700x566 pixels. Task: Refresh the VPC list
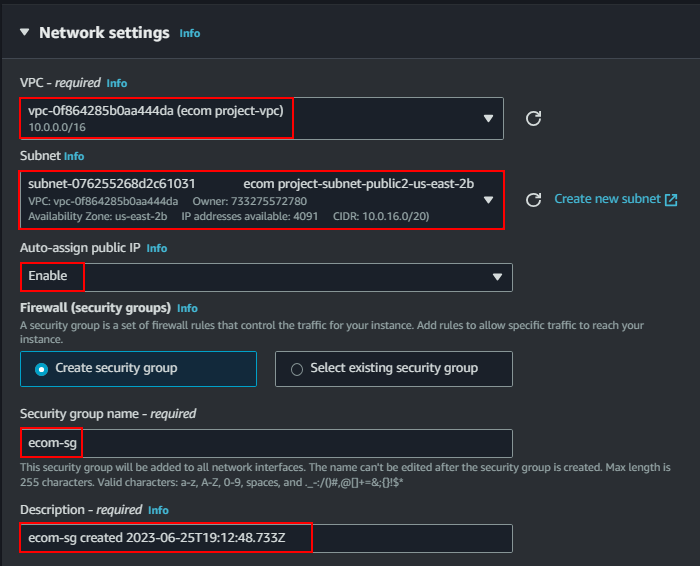click(x=533, y=118)
